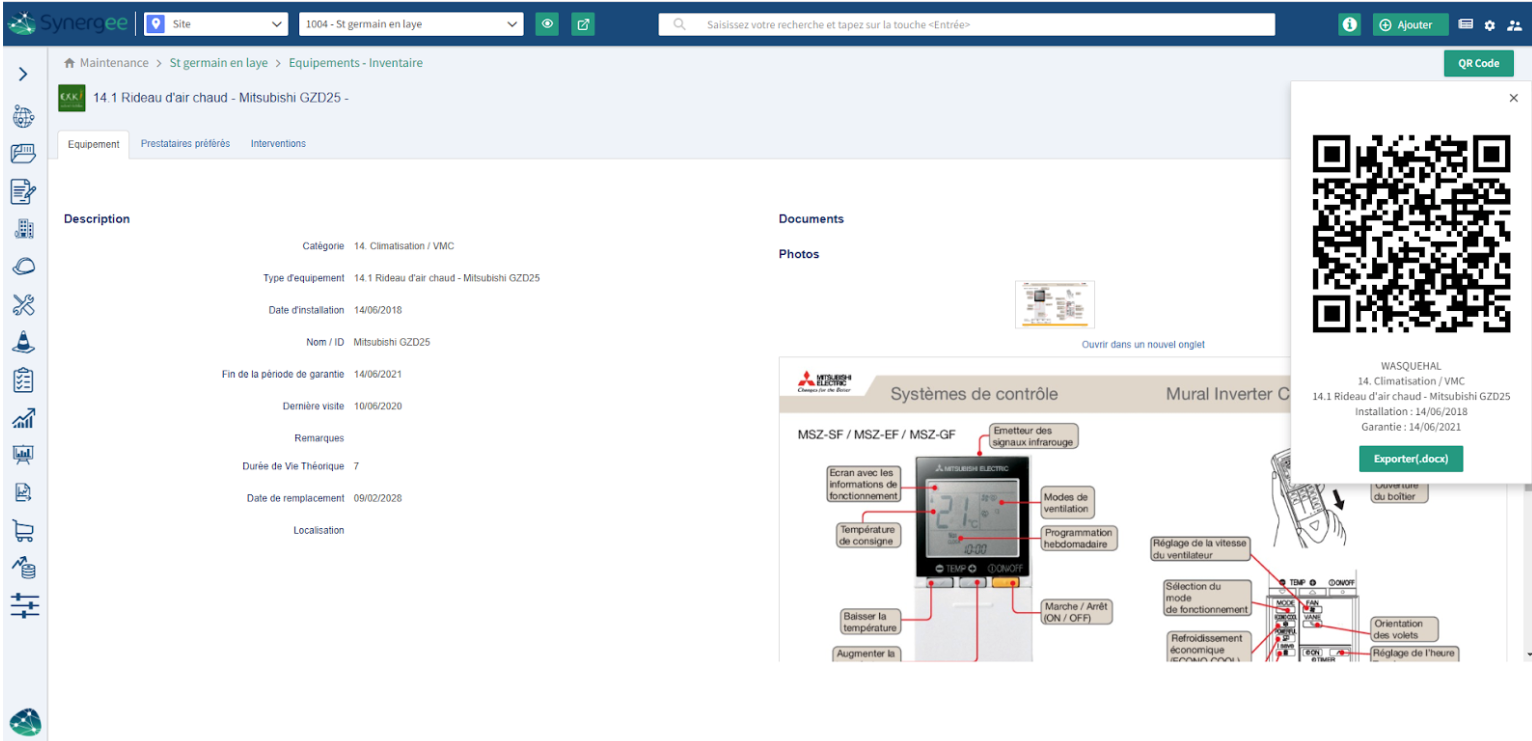Open the '1004 - St germain en laye' dropdown

(x=410, y=24)
